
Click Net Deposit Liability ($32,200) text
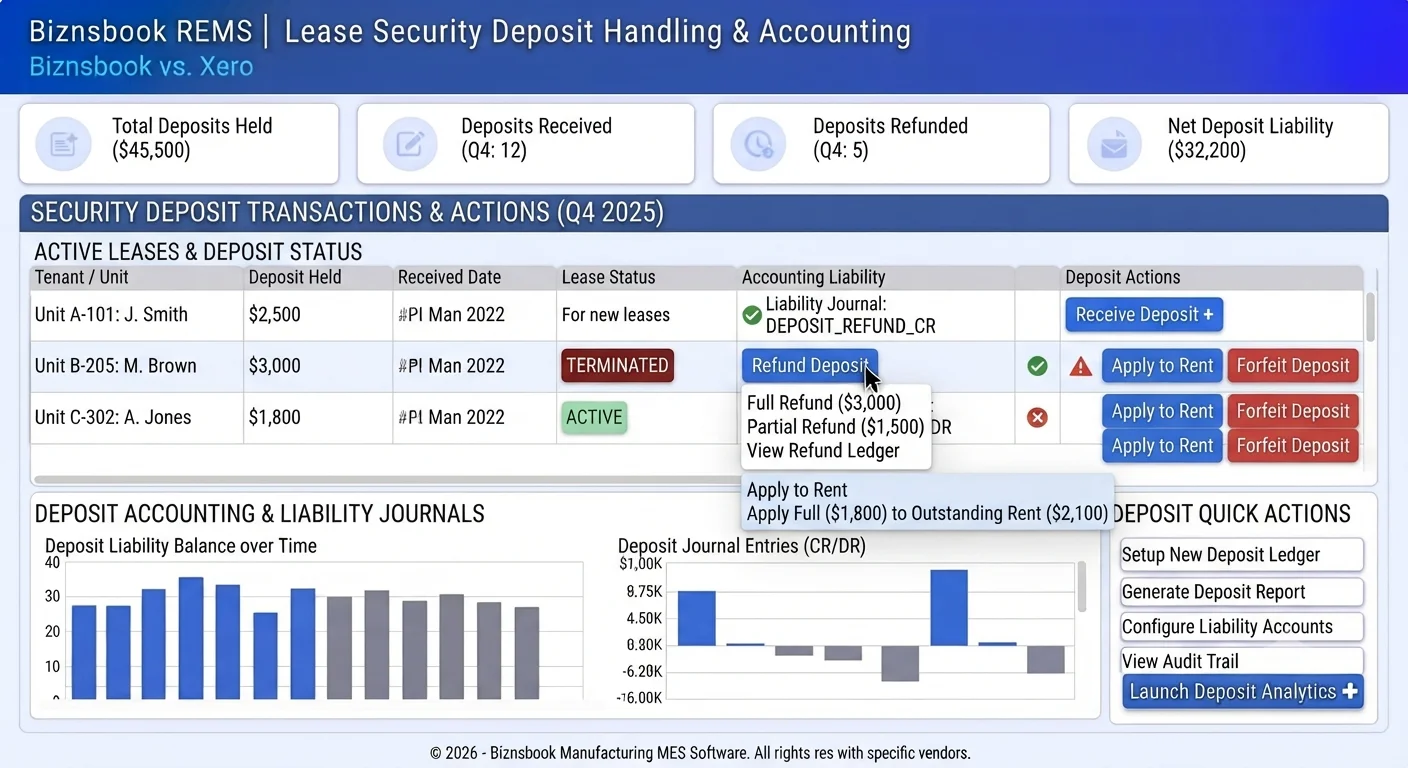(1250, 139)
